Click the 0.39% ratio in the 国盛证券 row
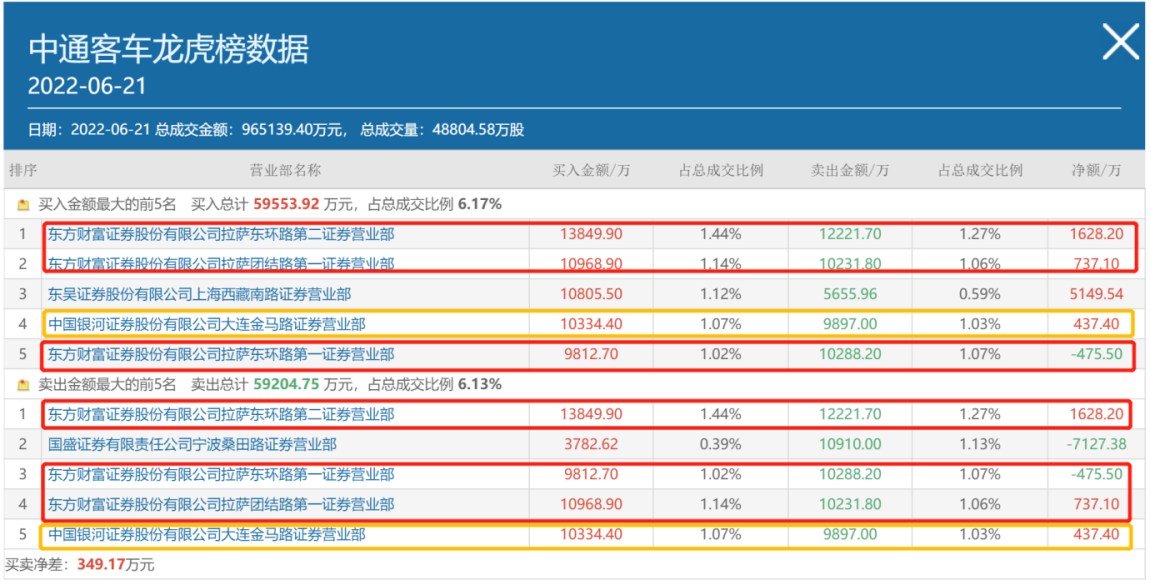 [x=721, y=444]
